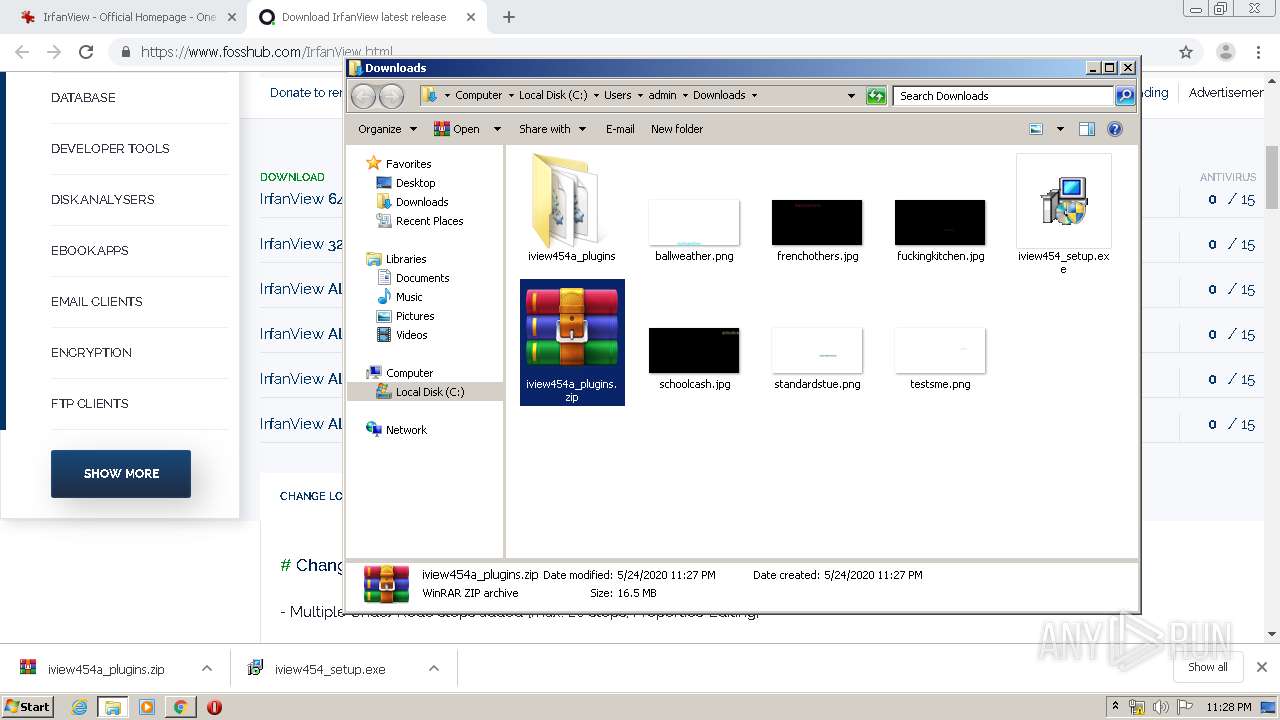1280x720 pixels.
Task: Select schoolcash.jpg thumbnail
Action: 694,350
